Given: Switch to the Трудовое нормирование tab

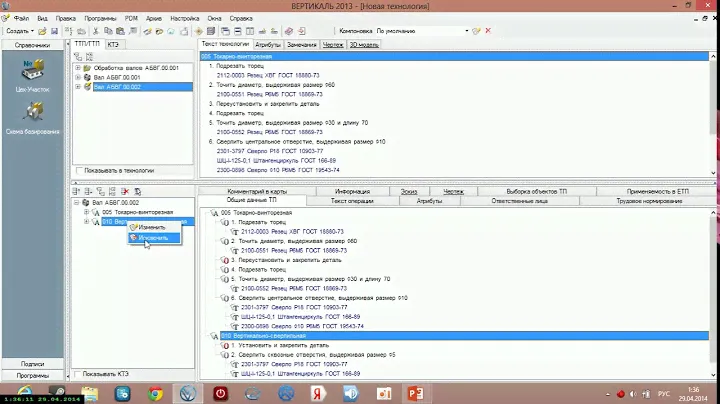Looking at the screenshot, I should click(x=649, y=201).
